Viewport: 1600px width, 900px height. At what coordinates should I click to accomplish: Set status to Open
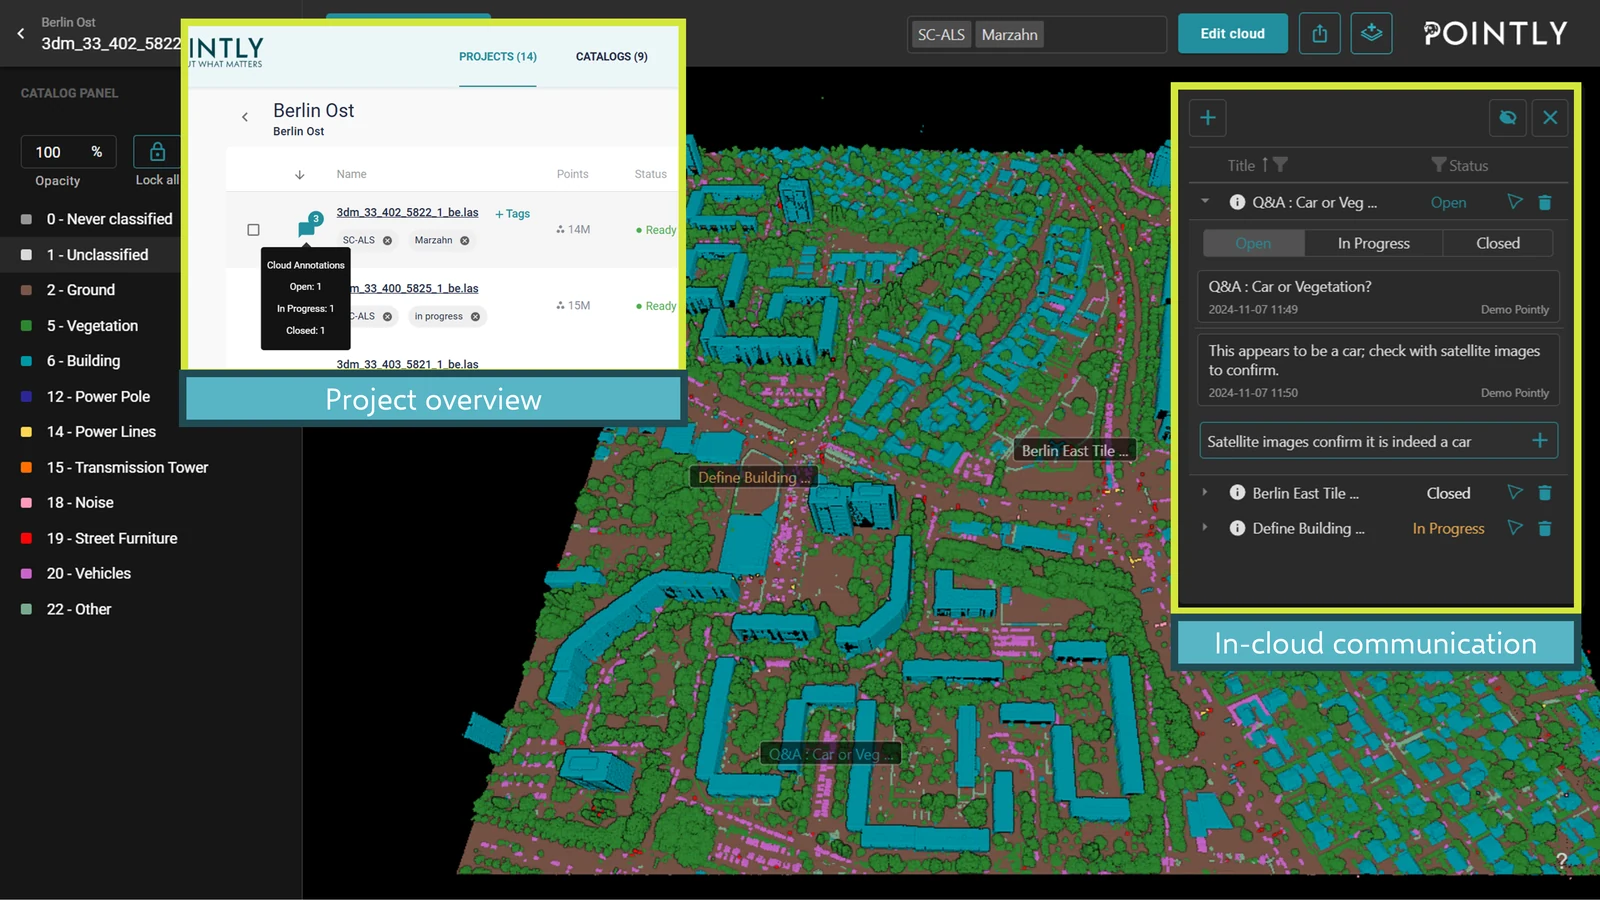(x=1254, y=243)
